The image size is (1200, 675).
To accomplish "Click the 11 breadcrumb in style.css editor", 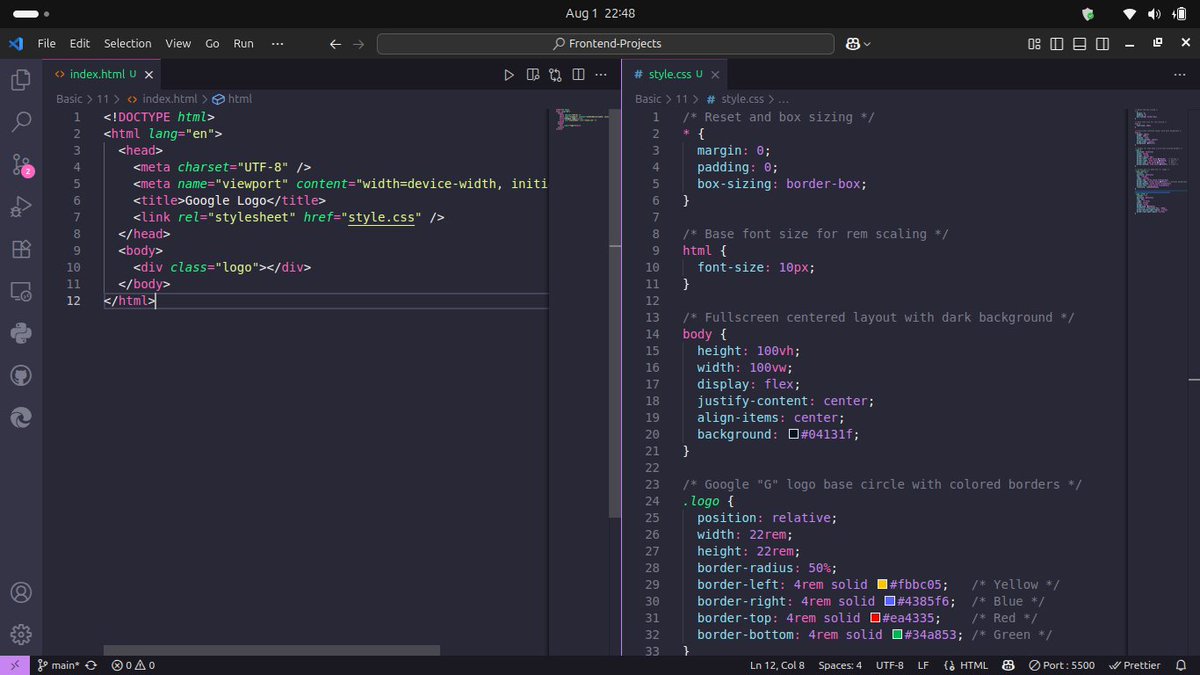I will pos(682,99).
